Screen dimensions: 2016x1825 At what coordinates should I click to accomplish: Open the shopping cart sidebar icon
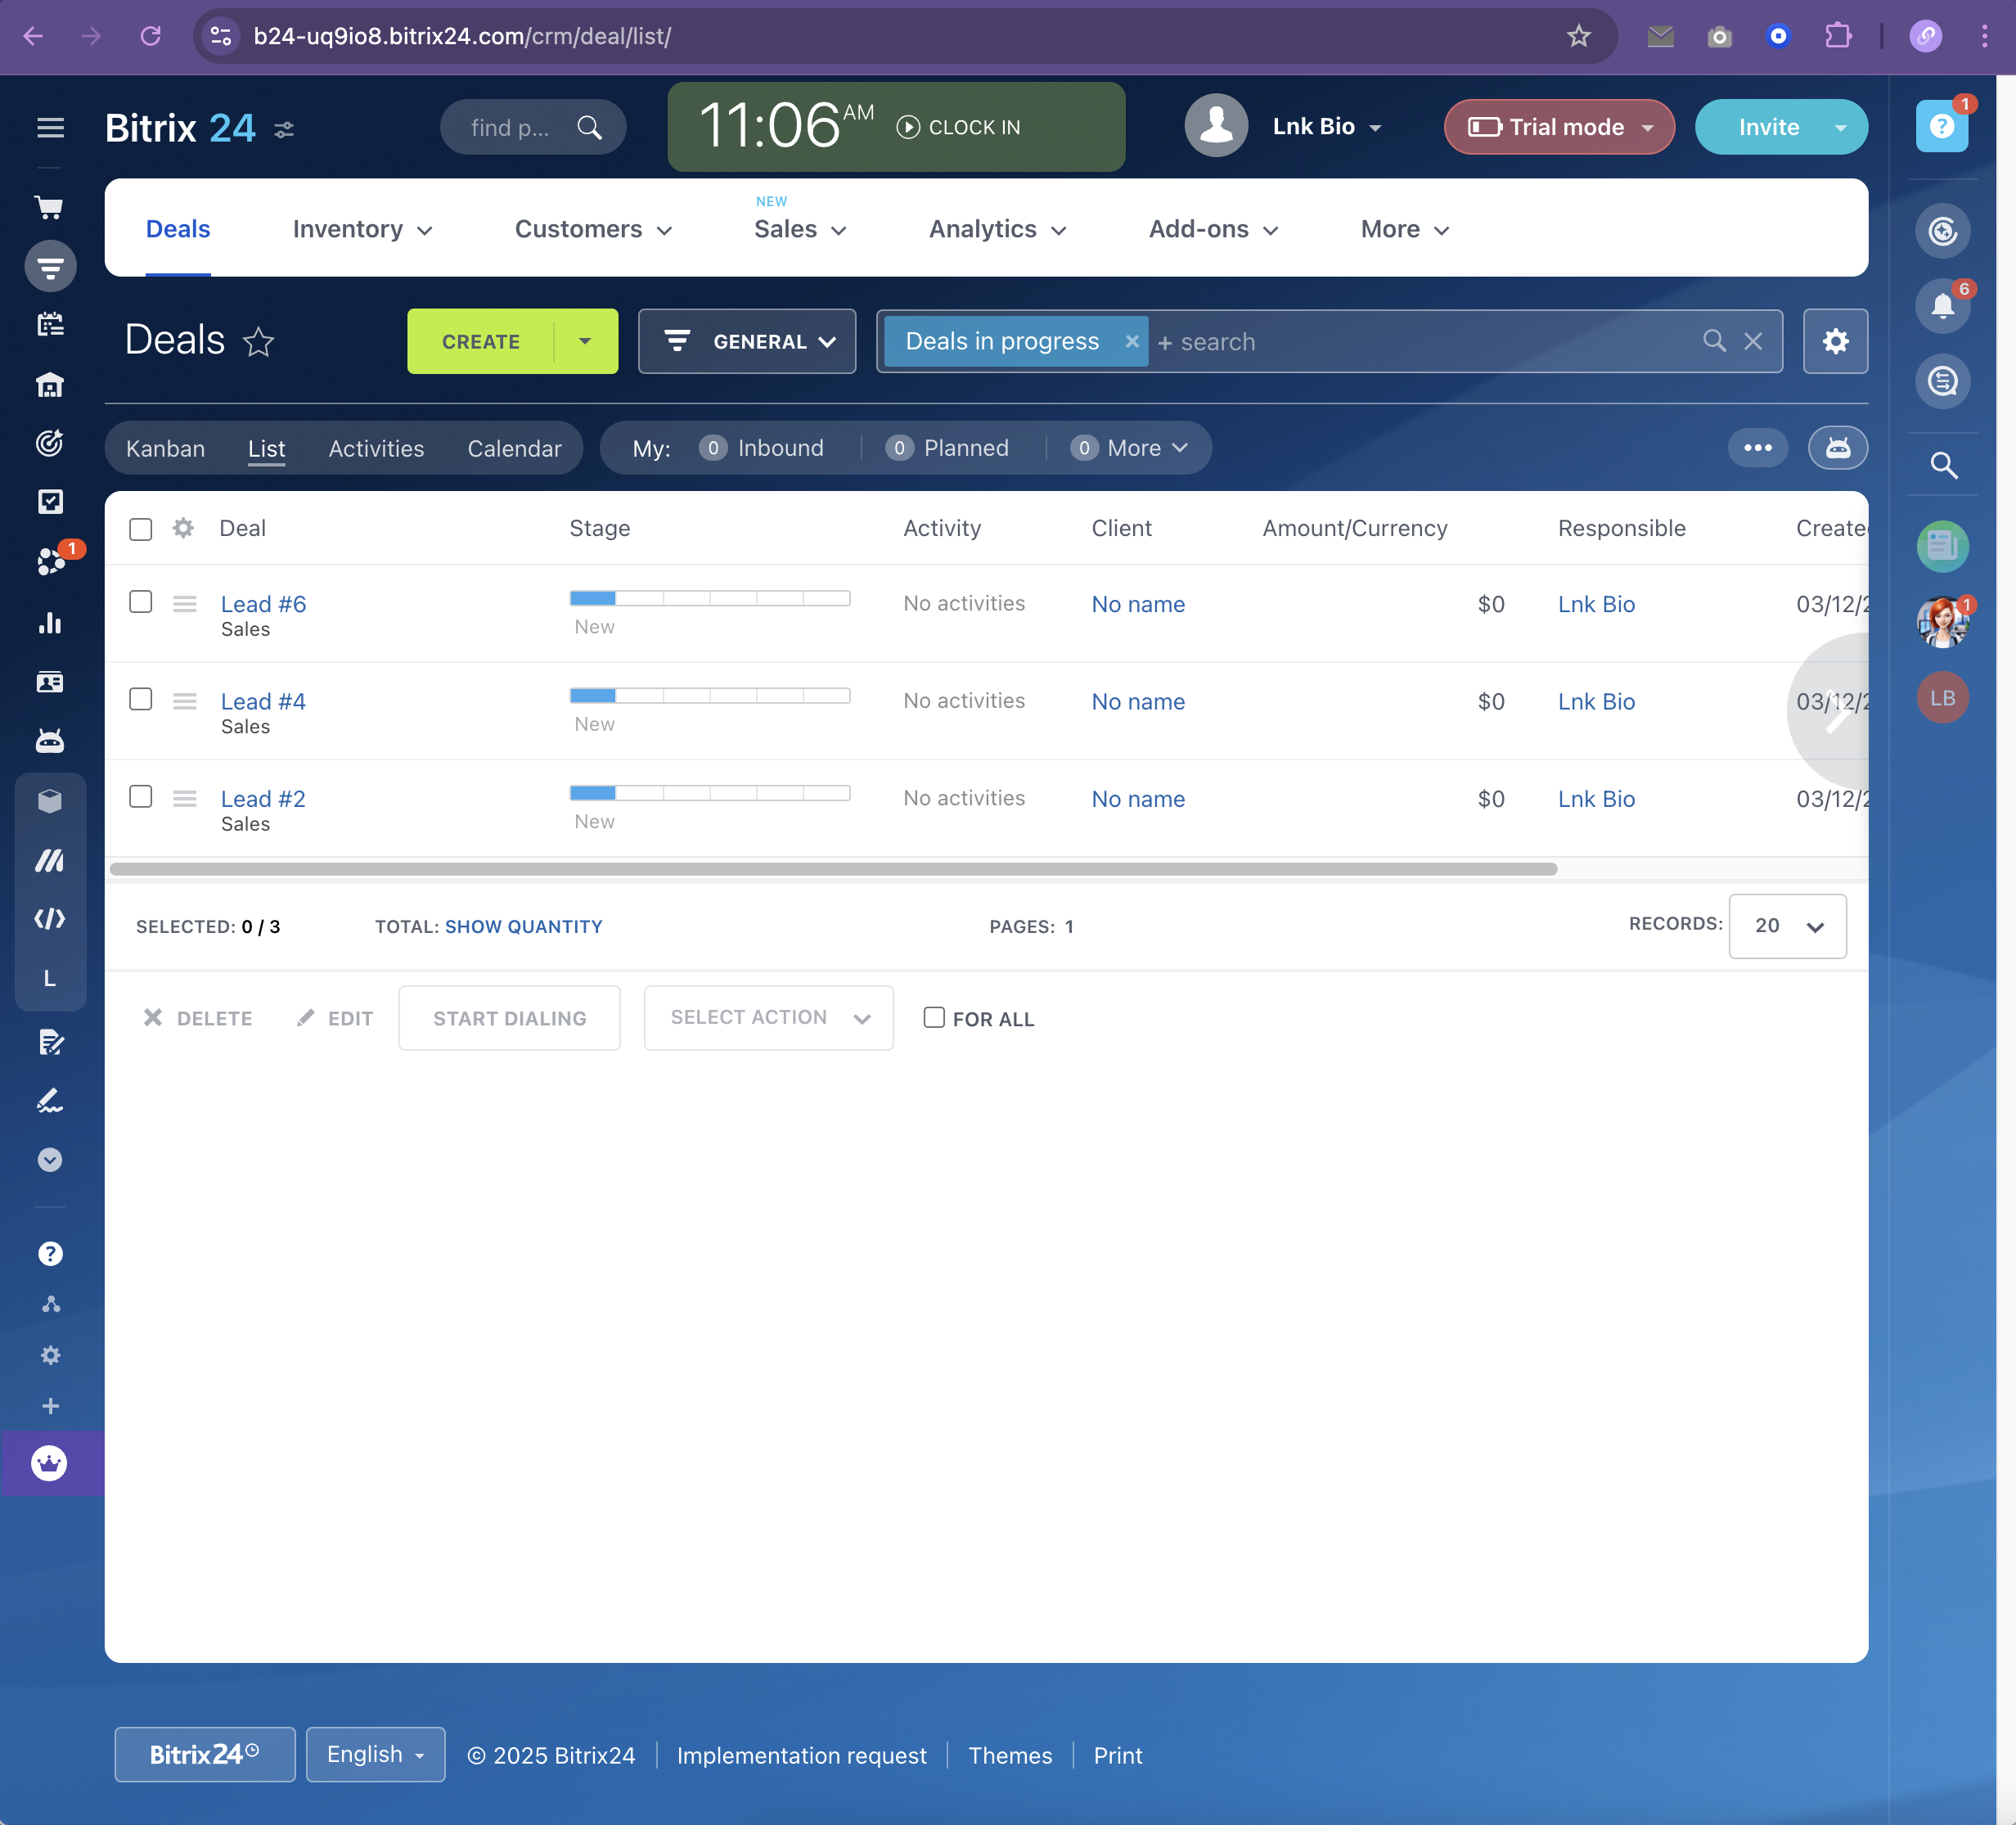(x=50, y=207)
